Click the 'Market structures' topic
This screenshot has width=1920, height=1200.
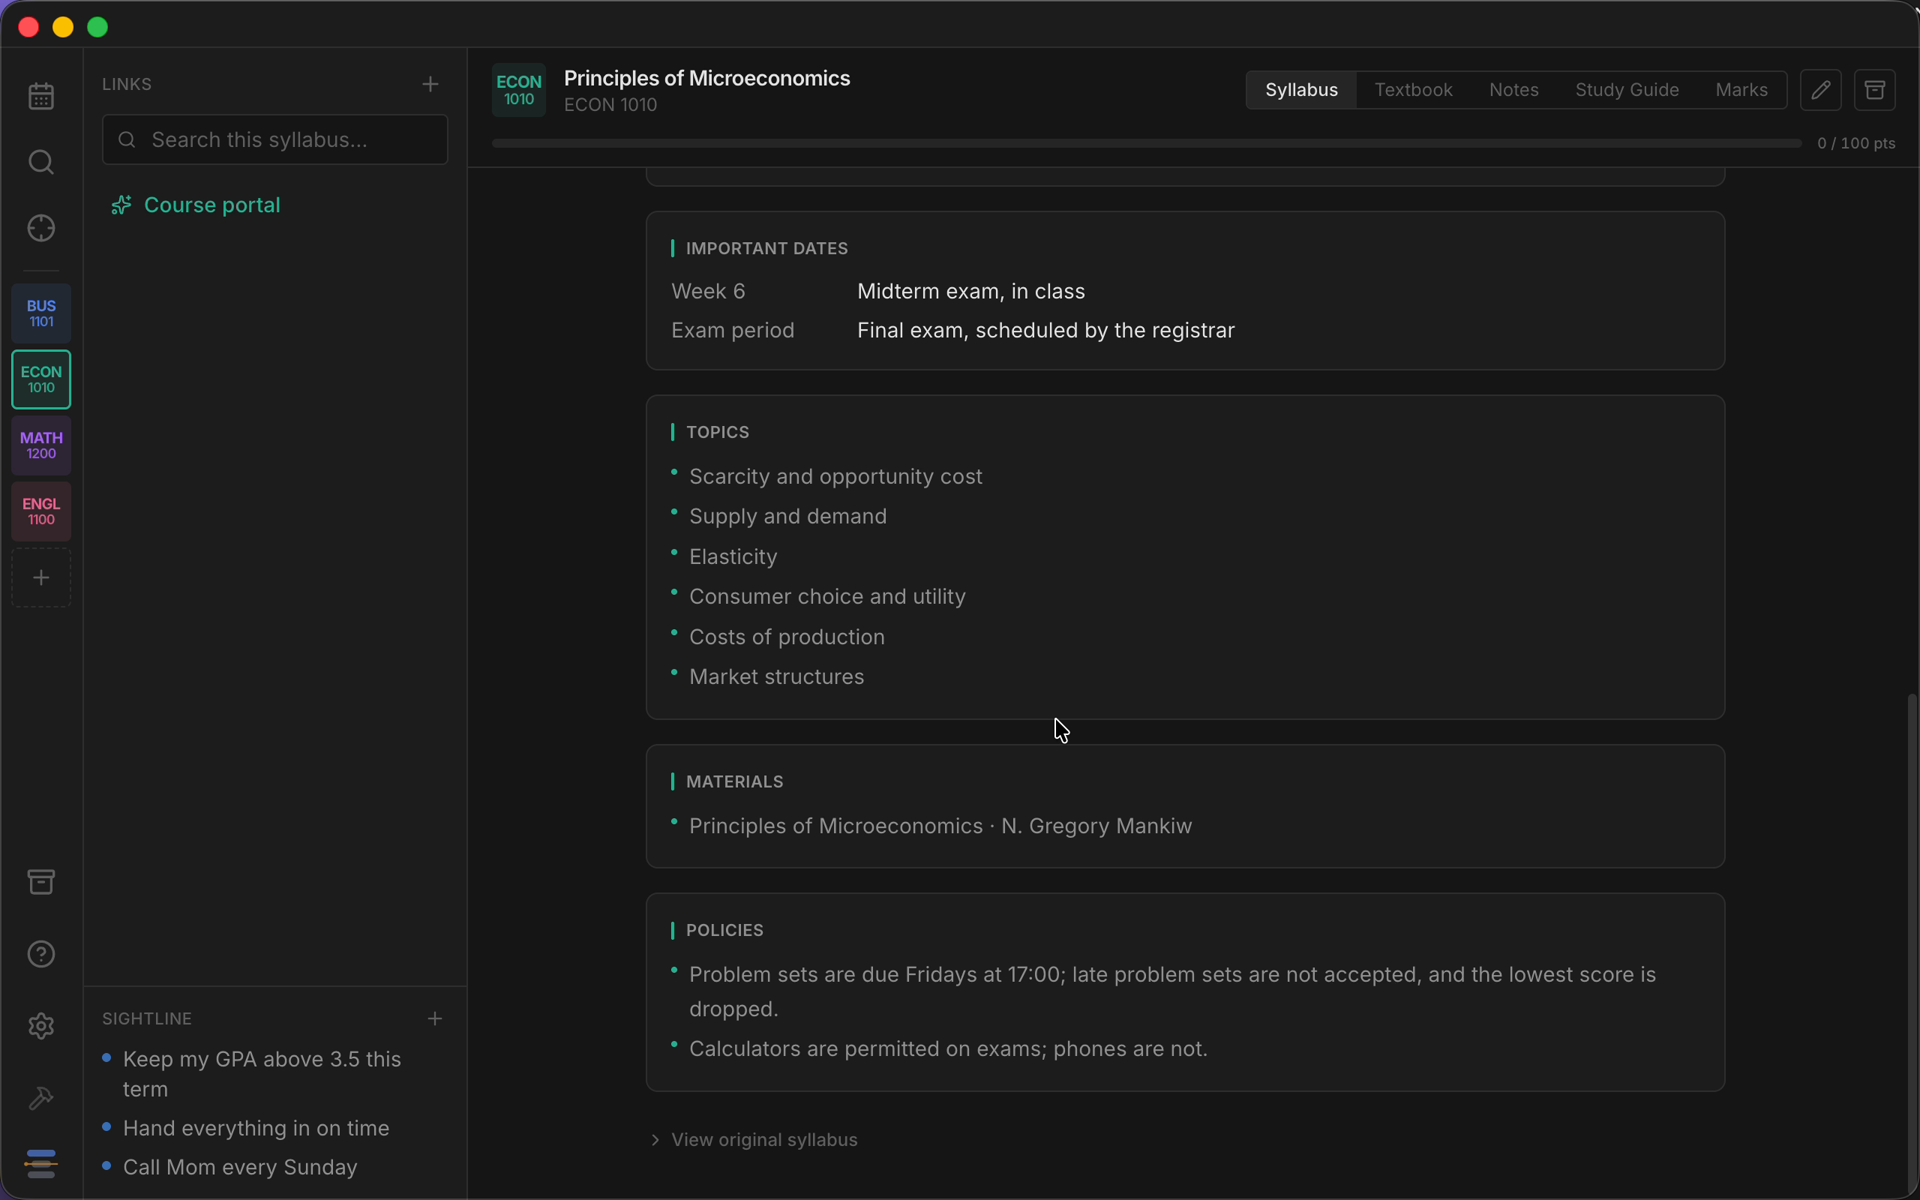point(776,677)
